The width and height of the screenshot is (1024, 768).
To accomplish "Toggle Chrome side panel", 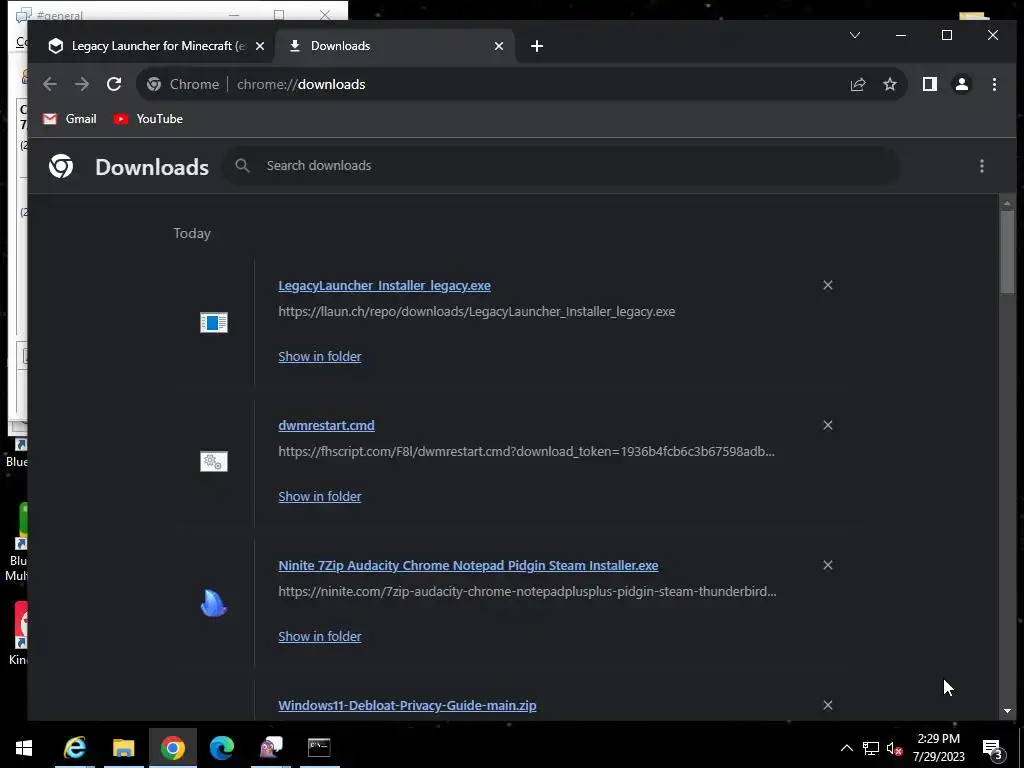I will [930, 84].
